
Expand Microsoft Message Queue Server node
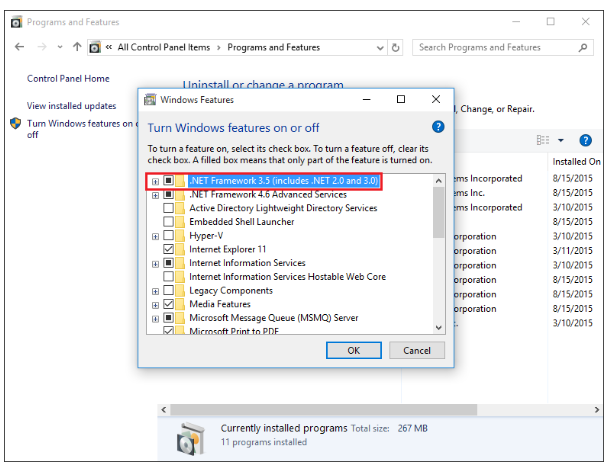point(155,318)
